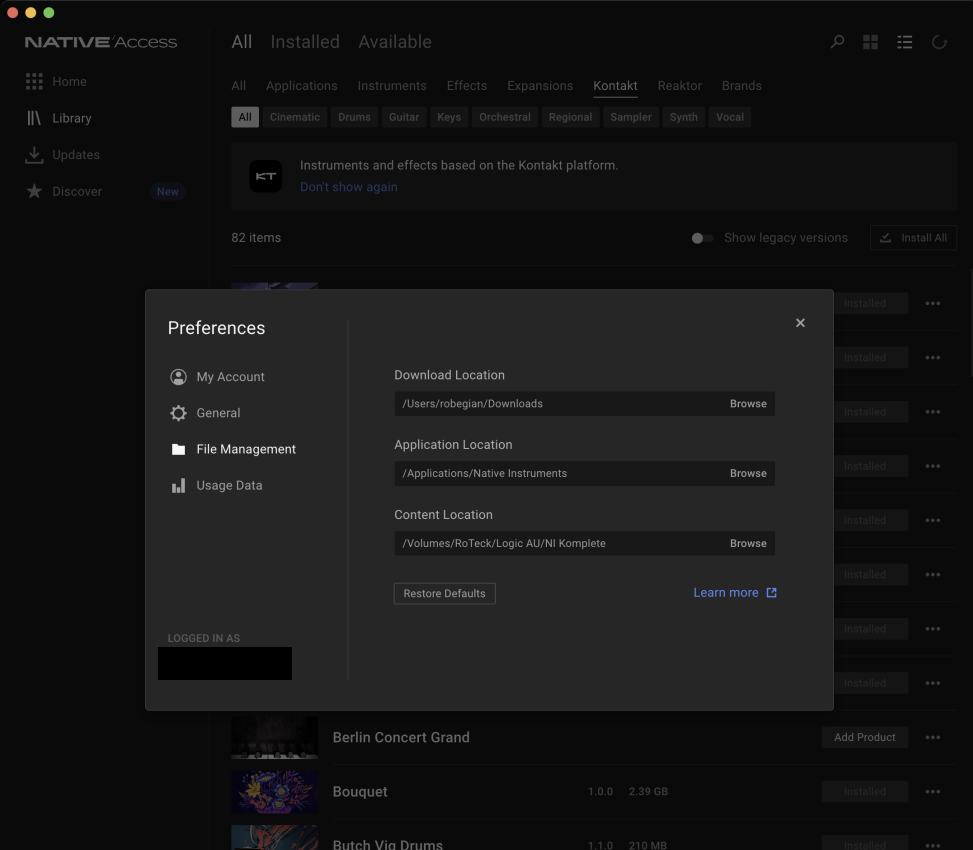This screenshot has height=850, width=973.
Task: Click the Updates download icon in sidebar
Action: [x=34, y=154]
